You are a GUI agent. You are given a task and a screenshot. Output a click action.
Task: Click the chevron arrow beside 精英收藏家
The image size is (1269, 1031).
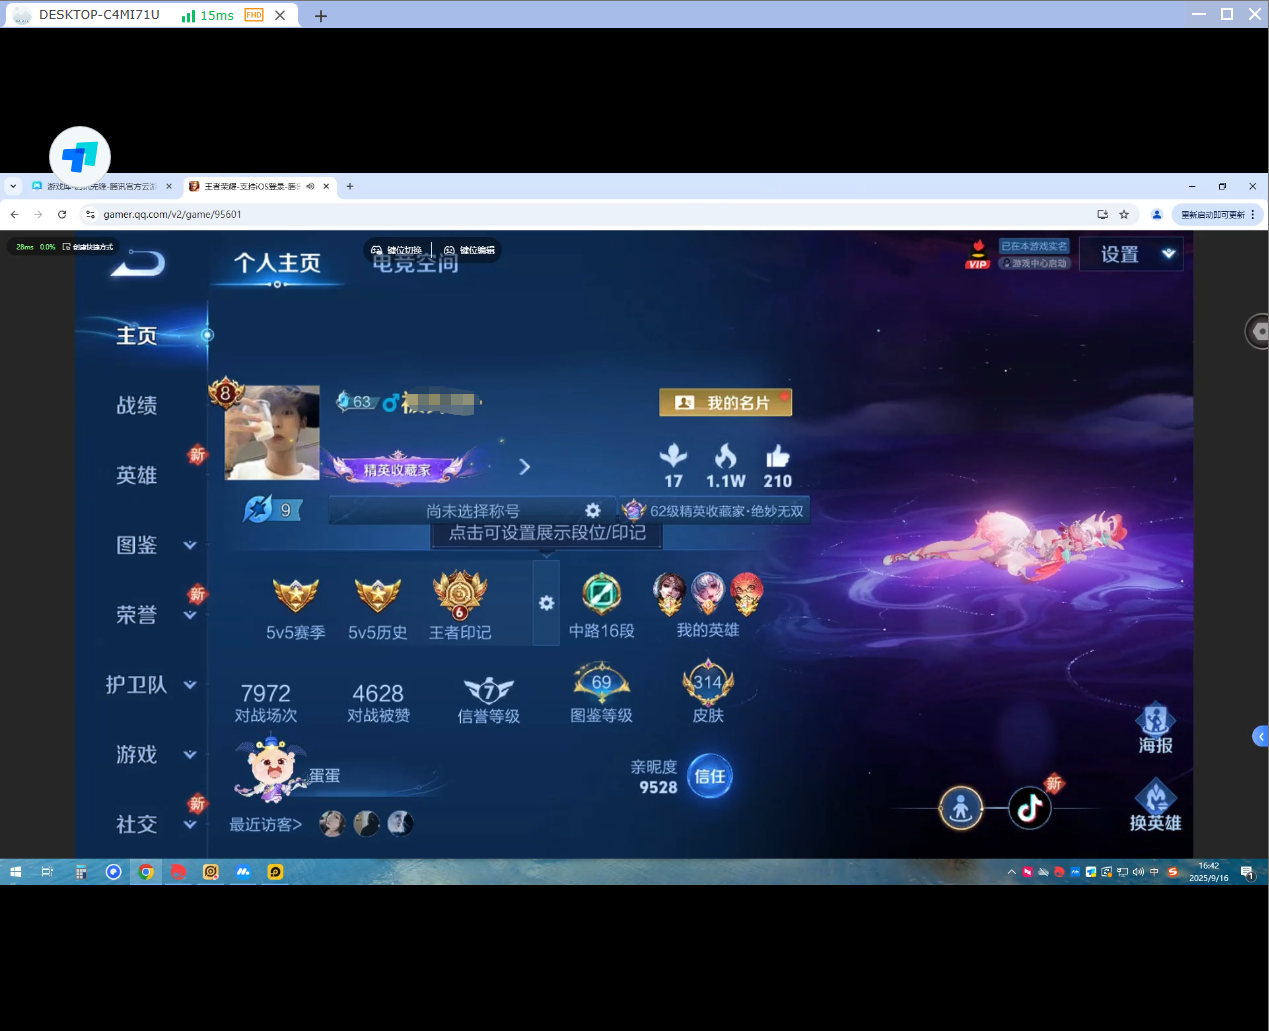[525, 467]
